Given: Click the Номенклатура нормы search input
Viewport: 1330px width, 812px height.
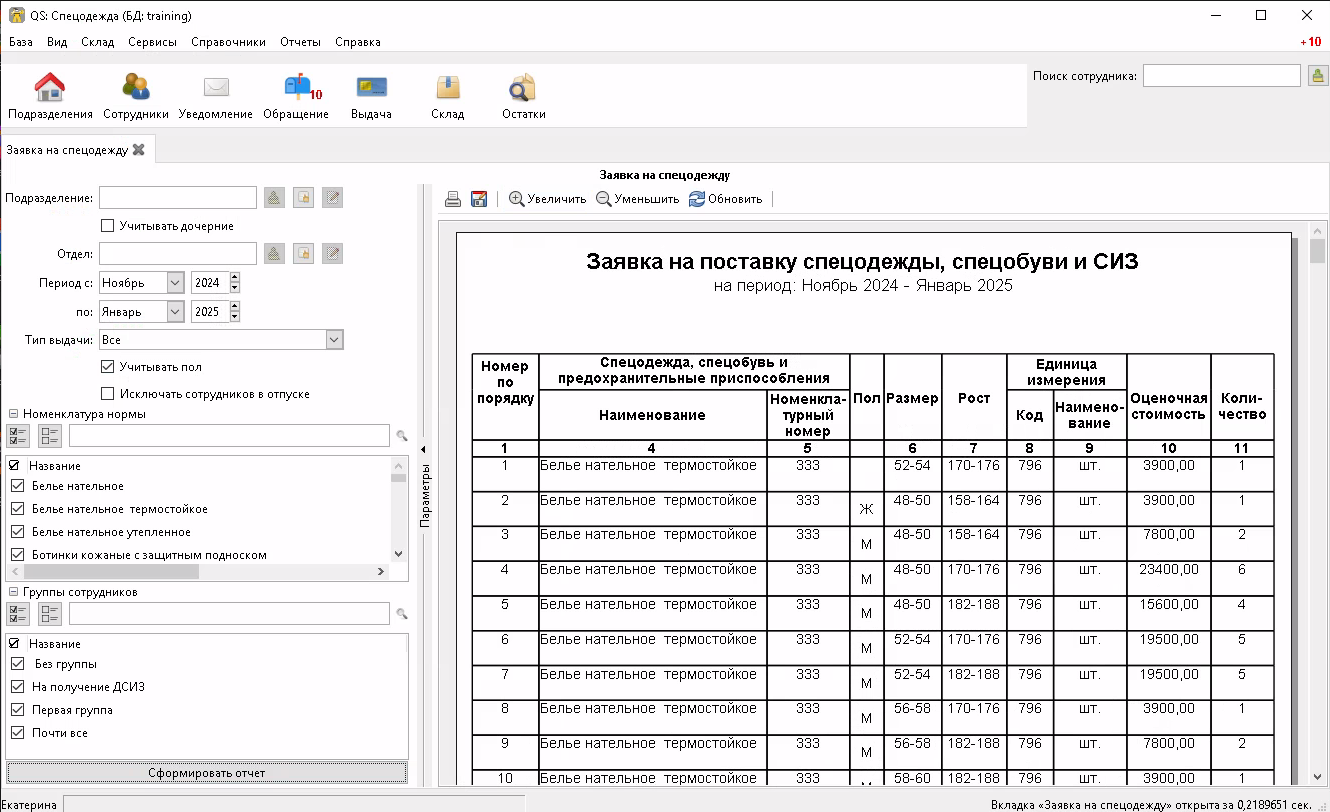Looking at the screenshot, I should pos(229,436).
